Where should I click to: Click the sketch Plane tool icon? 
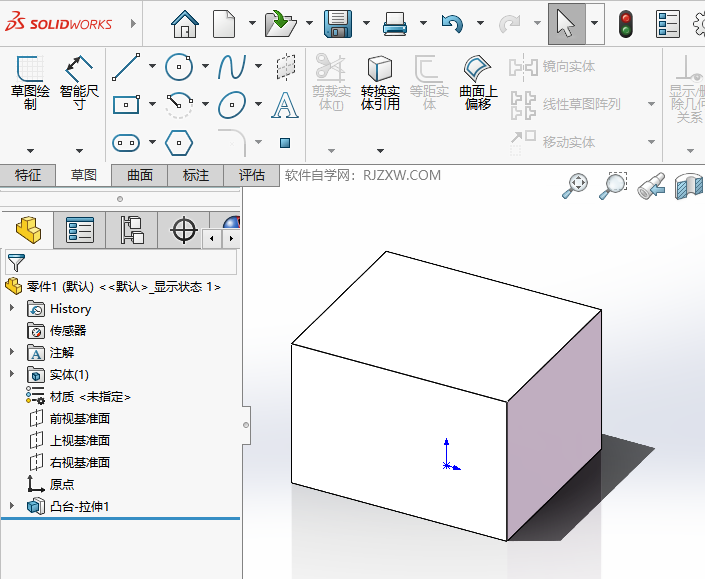pos(286,67)
